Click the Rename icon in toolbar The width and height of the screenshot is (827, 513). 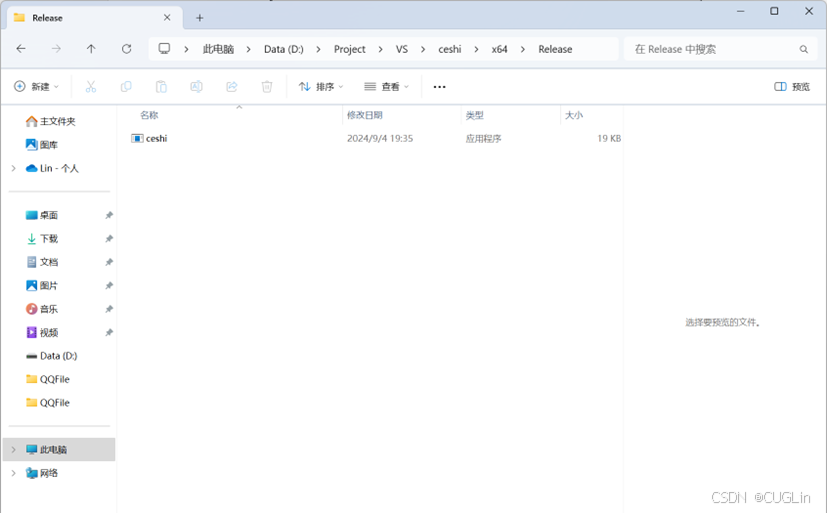[196, 86]
